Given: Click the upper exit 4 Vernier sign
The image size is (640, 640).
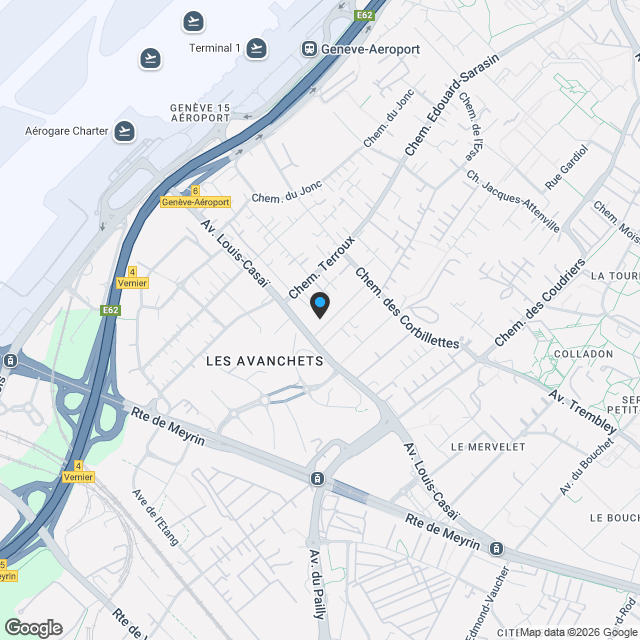Looking at the screenshot, I should point(132,278).
